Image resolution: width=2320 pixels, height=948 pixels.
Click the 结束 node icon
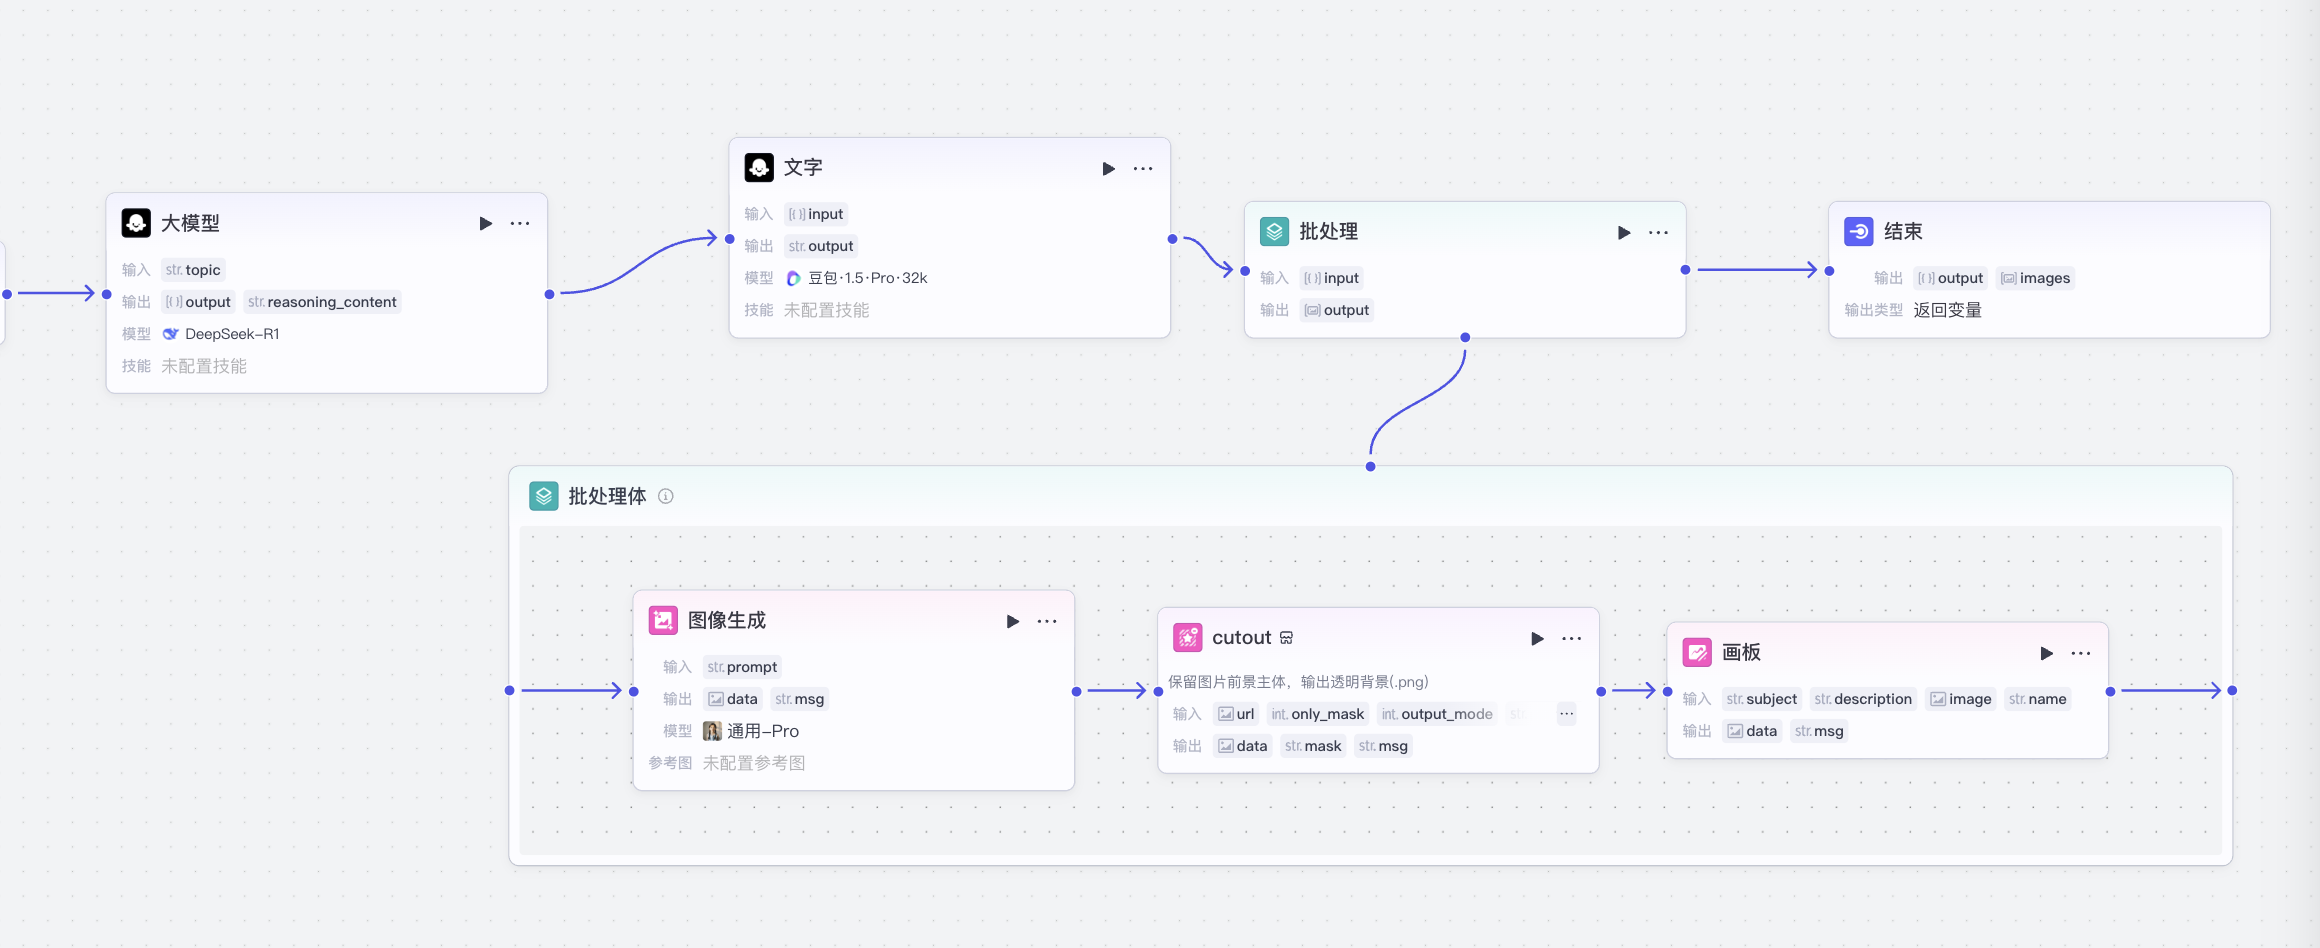point(1858,231)
